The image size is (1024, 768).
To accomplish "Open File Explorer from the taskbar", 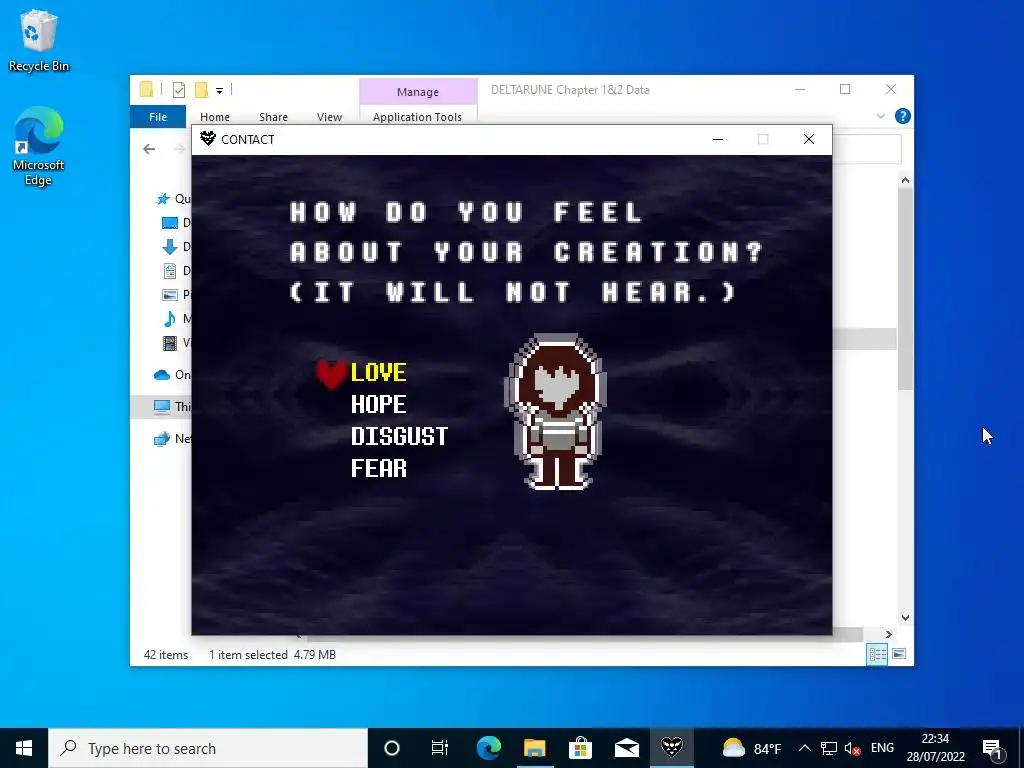I will 534,748.
